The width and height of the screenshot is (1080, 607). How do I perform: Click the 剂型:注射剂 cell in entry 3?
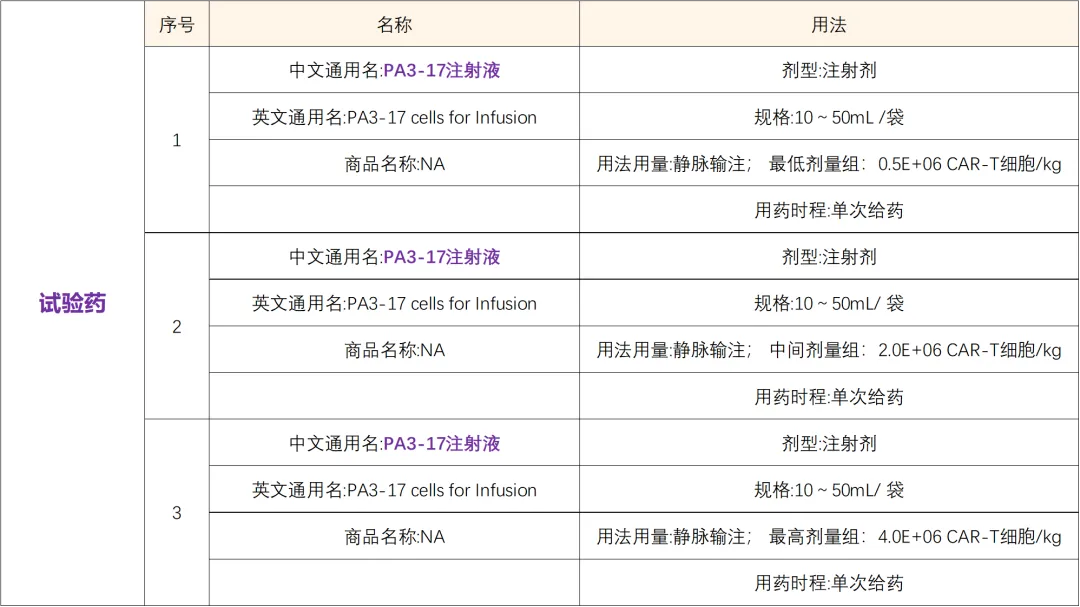click(x=829, y=444)
